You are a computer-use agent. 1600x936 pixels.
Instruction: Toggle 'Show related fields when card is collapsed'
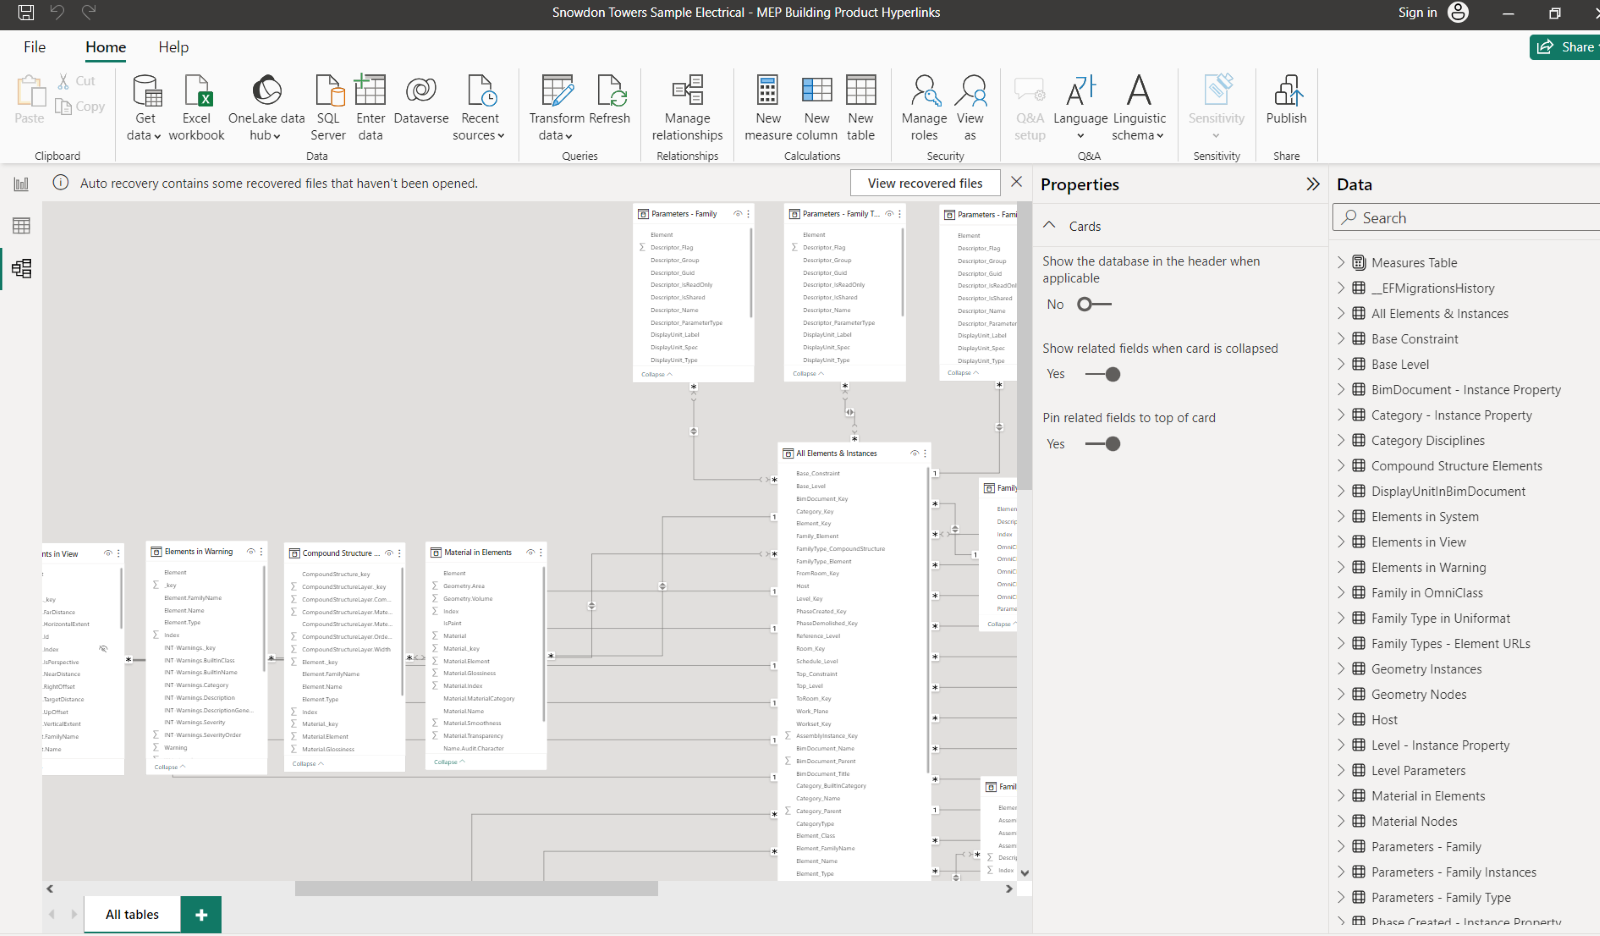point(1100,374)
